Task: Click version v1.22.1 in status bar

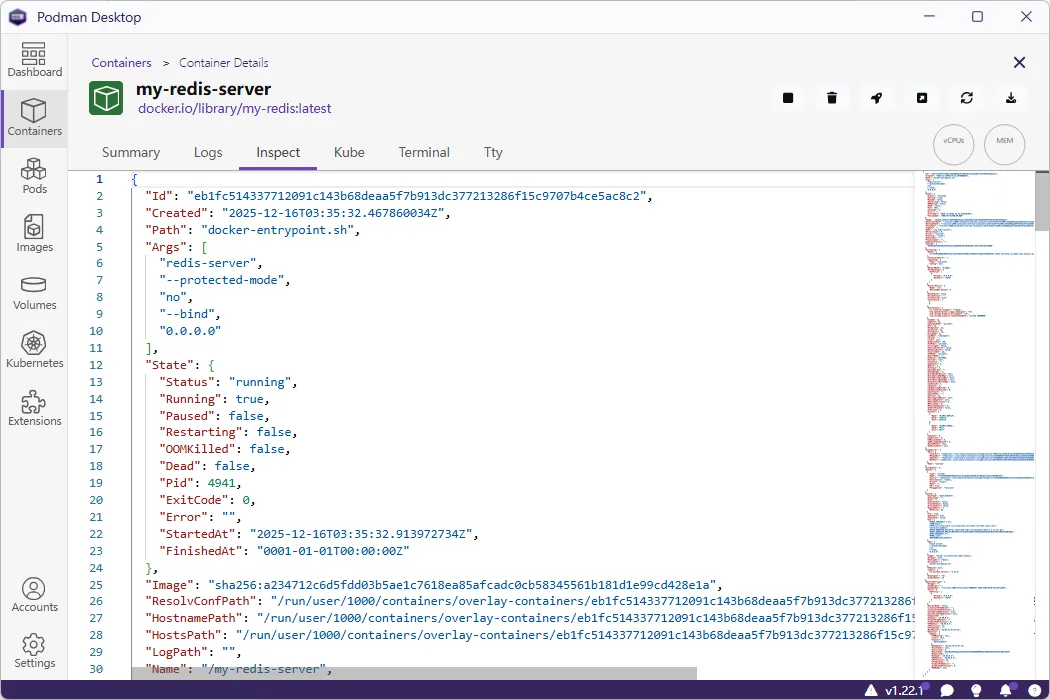Action: click(904, 690)
